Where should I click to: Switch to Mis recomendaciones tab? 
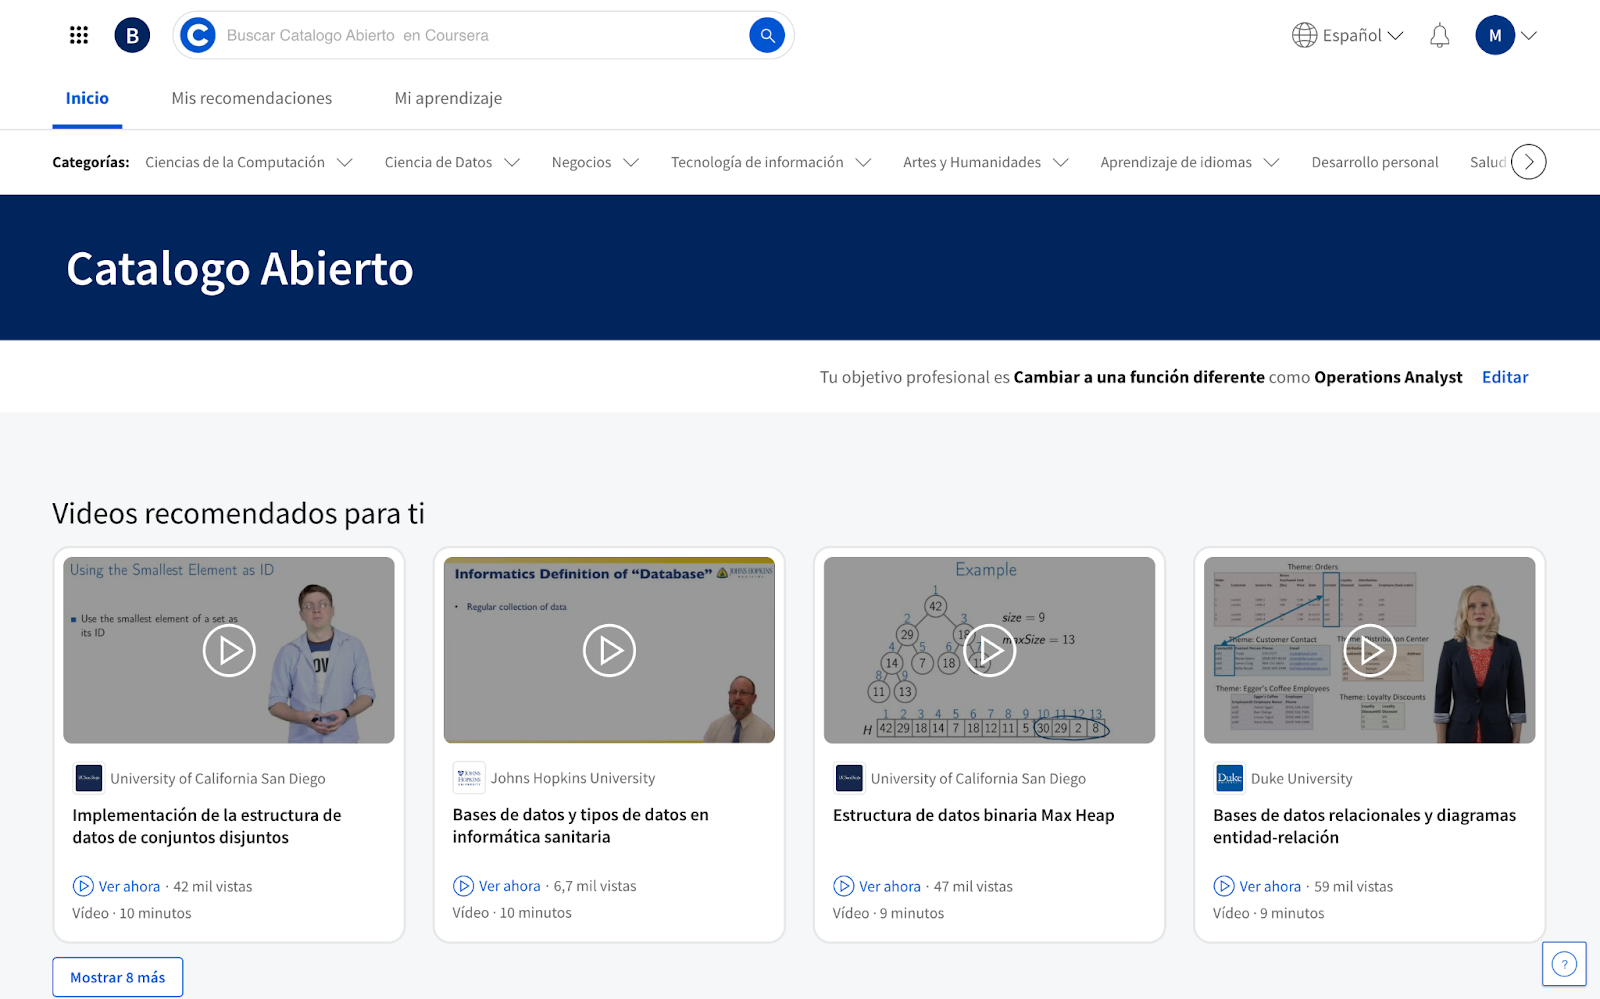pos(252,98)
